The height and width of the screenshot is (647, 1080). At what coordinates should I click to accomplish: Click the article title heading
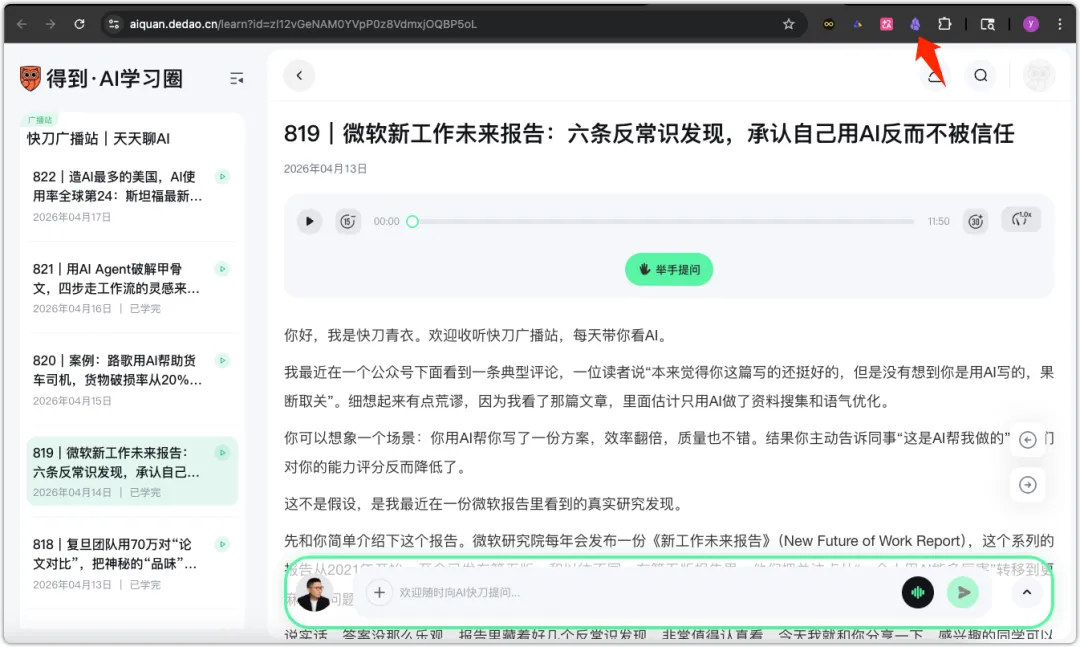(649, 134)
